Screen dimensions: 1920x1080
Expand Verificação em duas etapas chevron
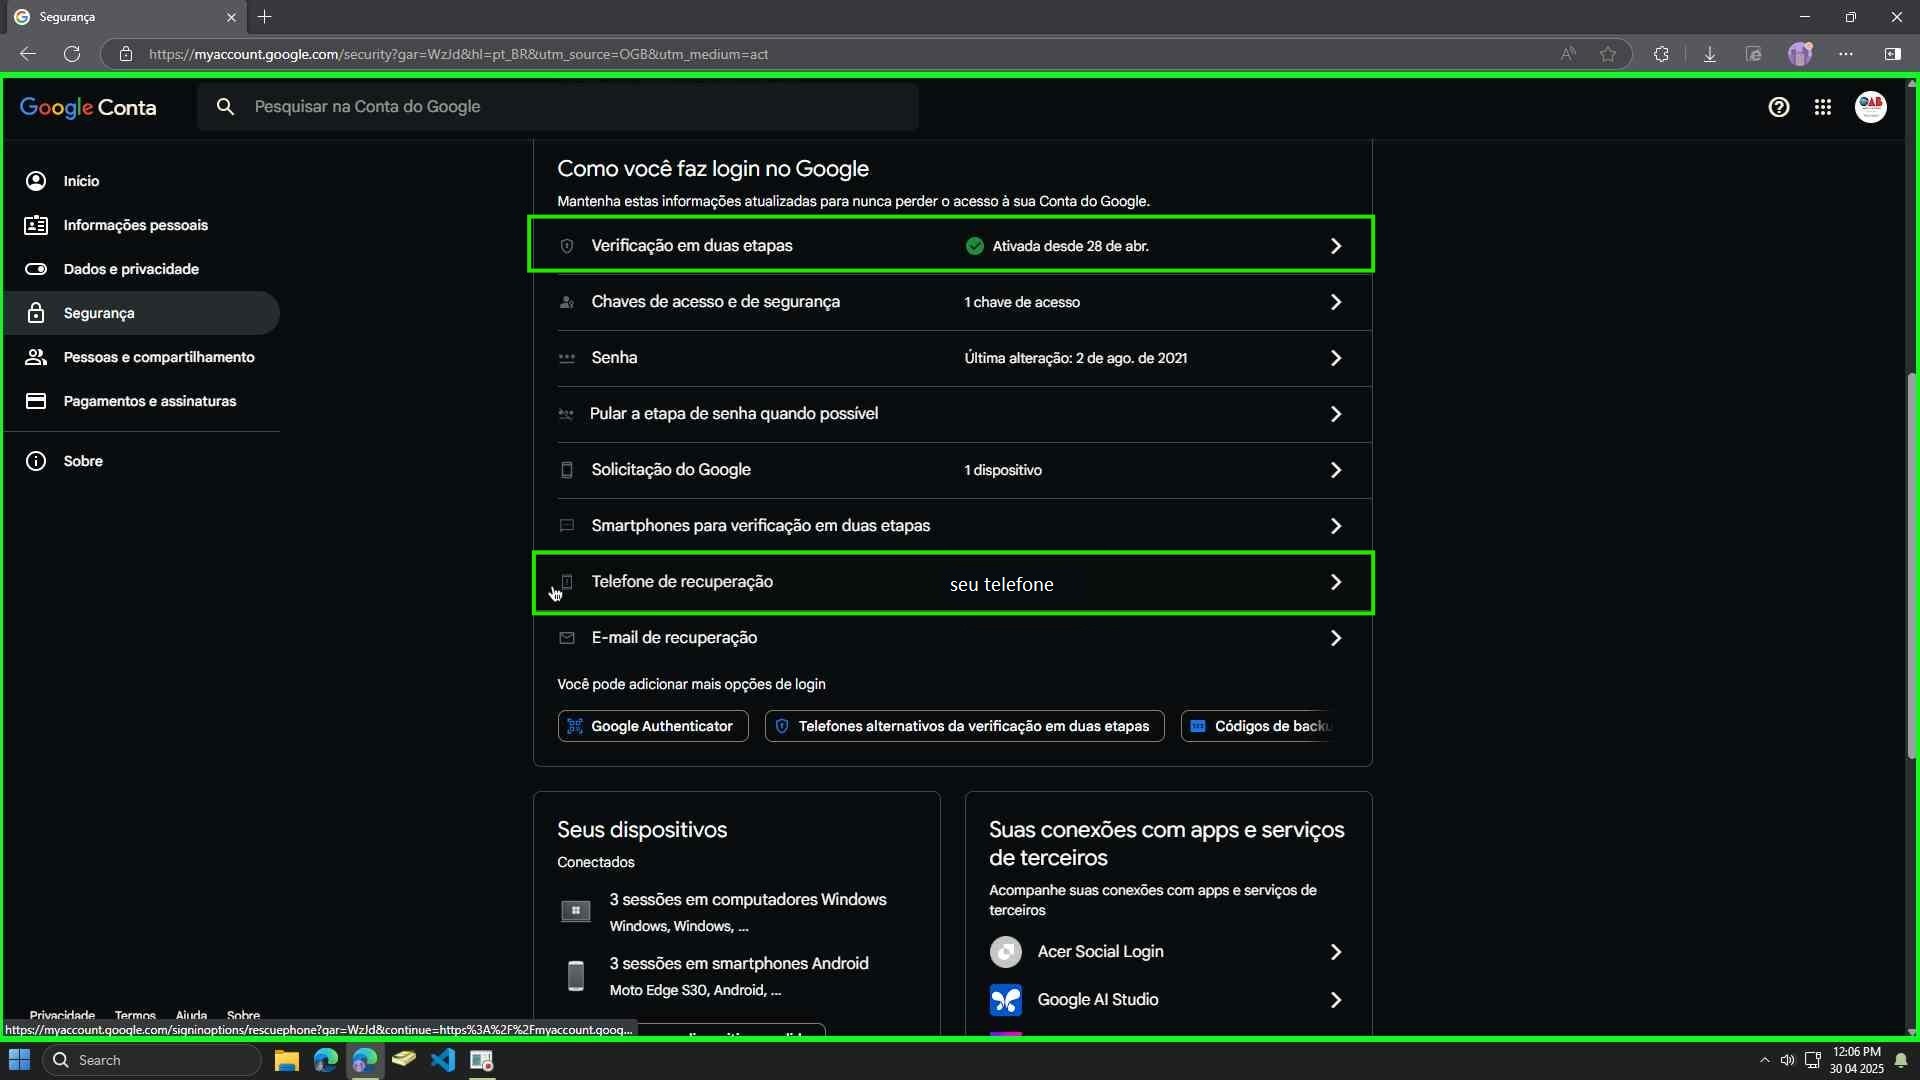click(x=1335, y=246)
